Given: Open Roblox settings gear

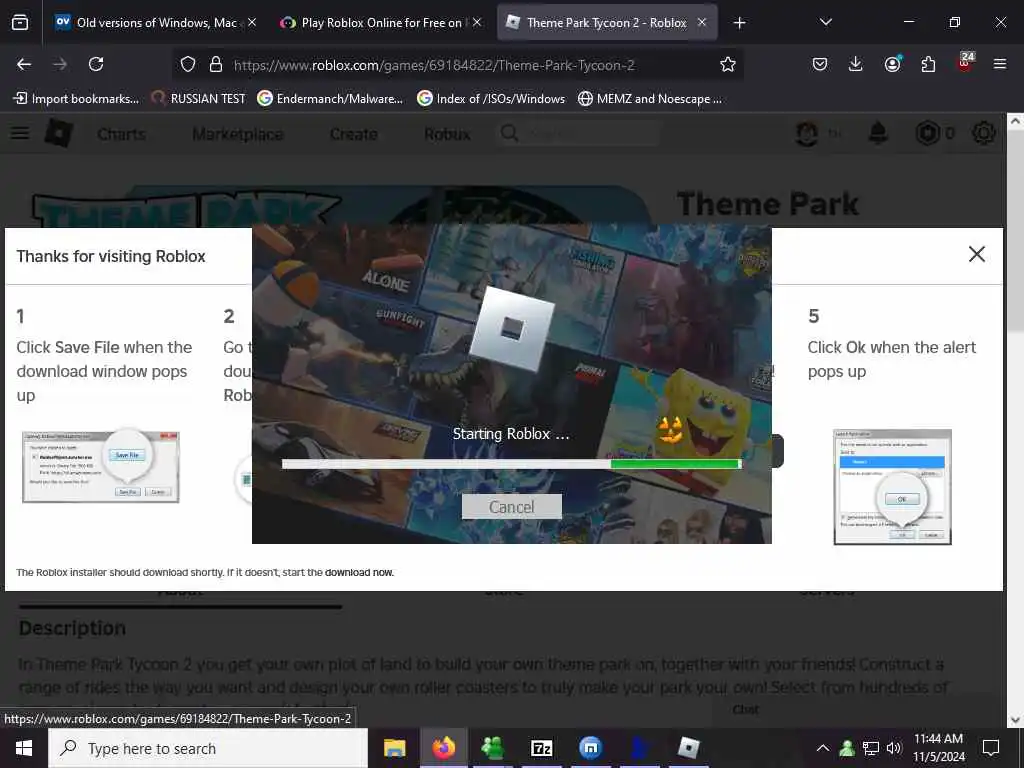Looking at the screenshot, I should pyautogui.click(x=984, y=133).
